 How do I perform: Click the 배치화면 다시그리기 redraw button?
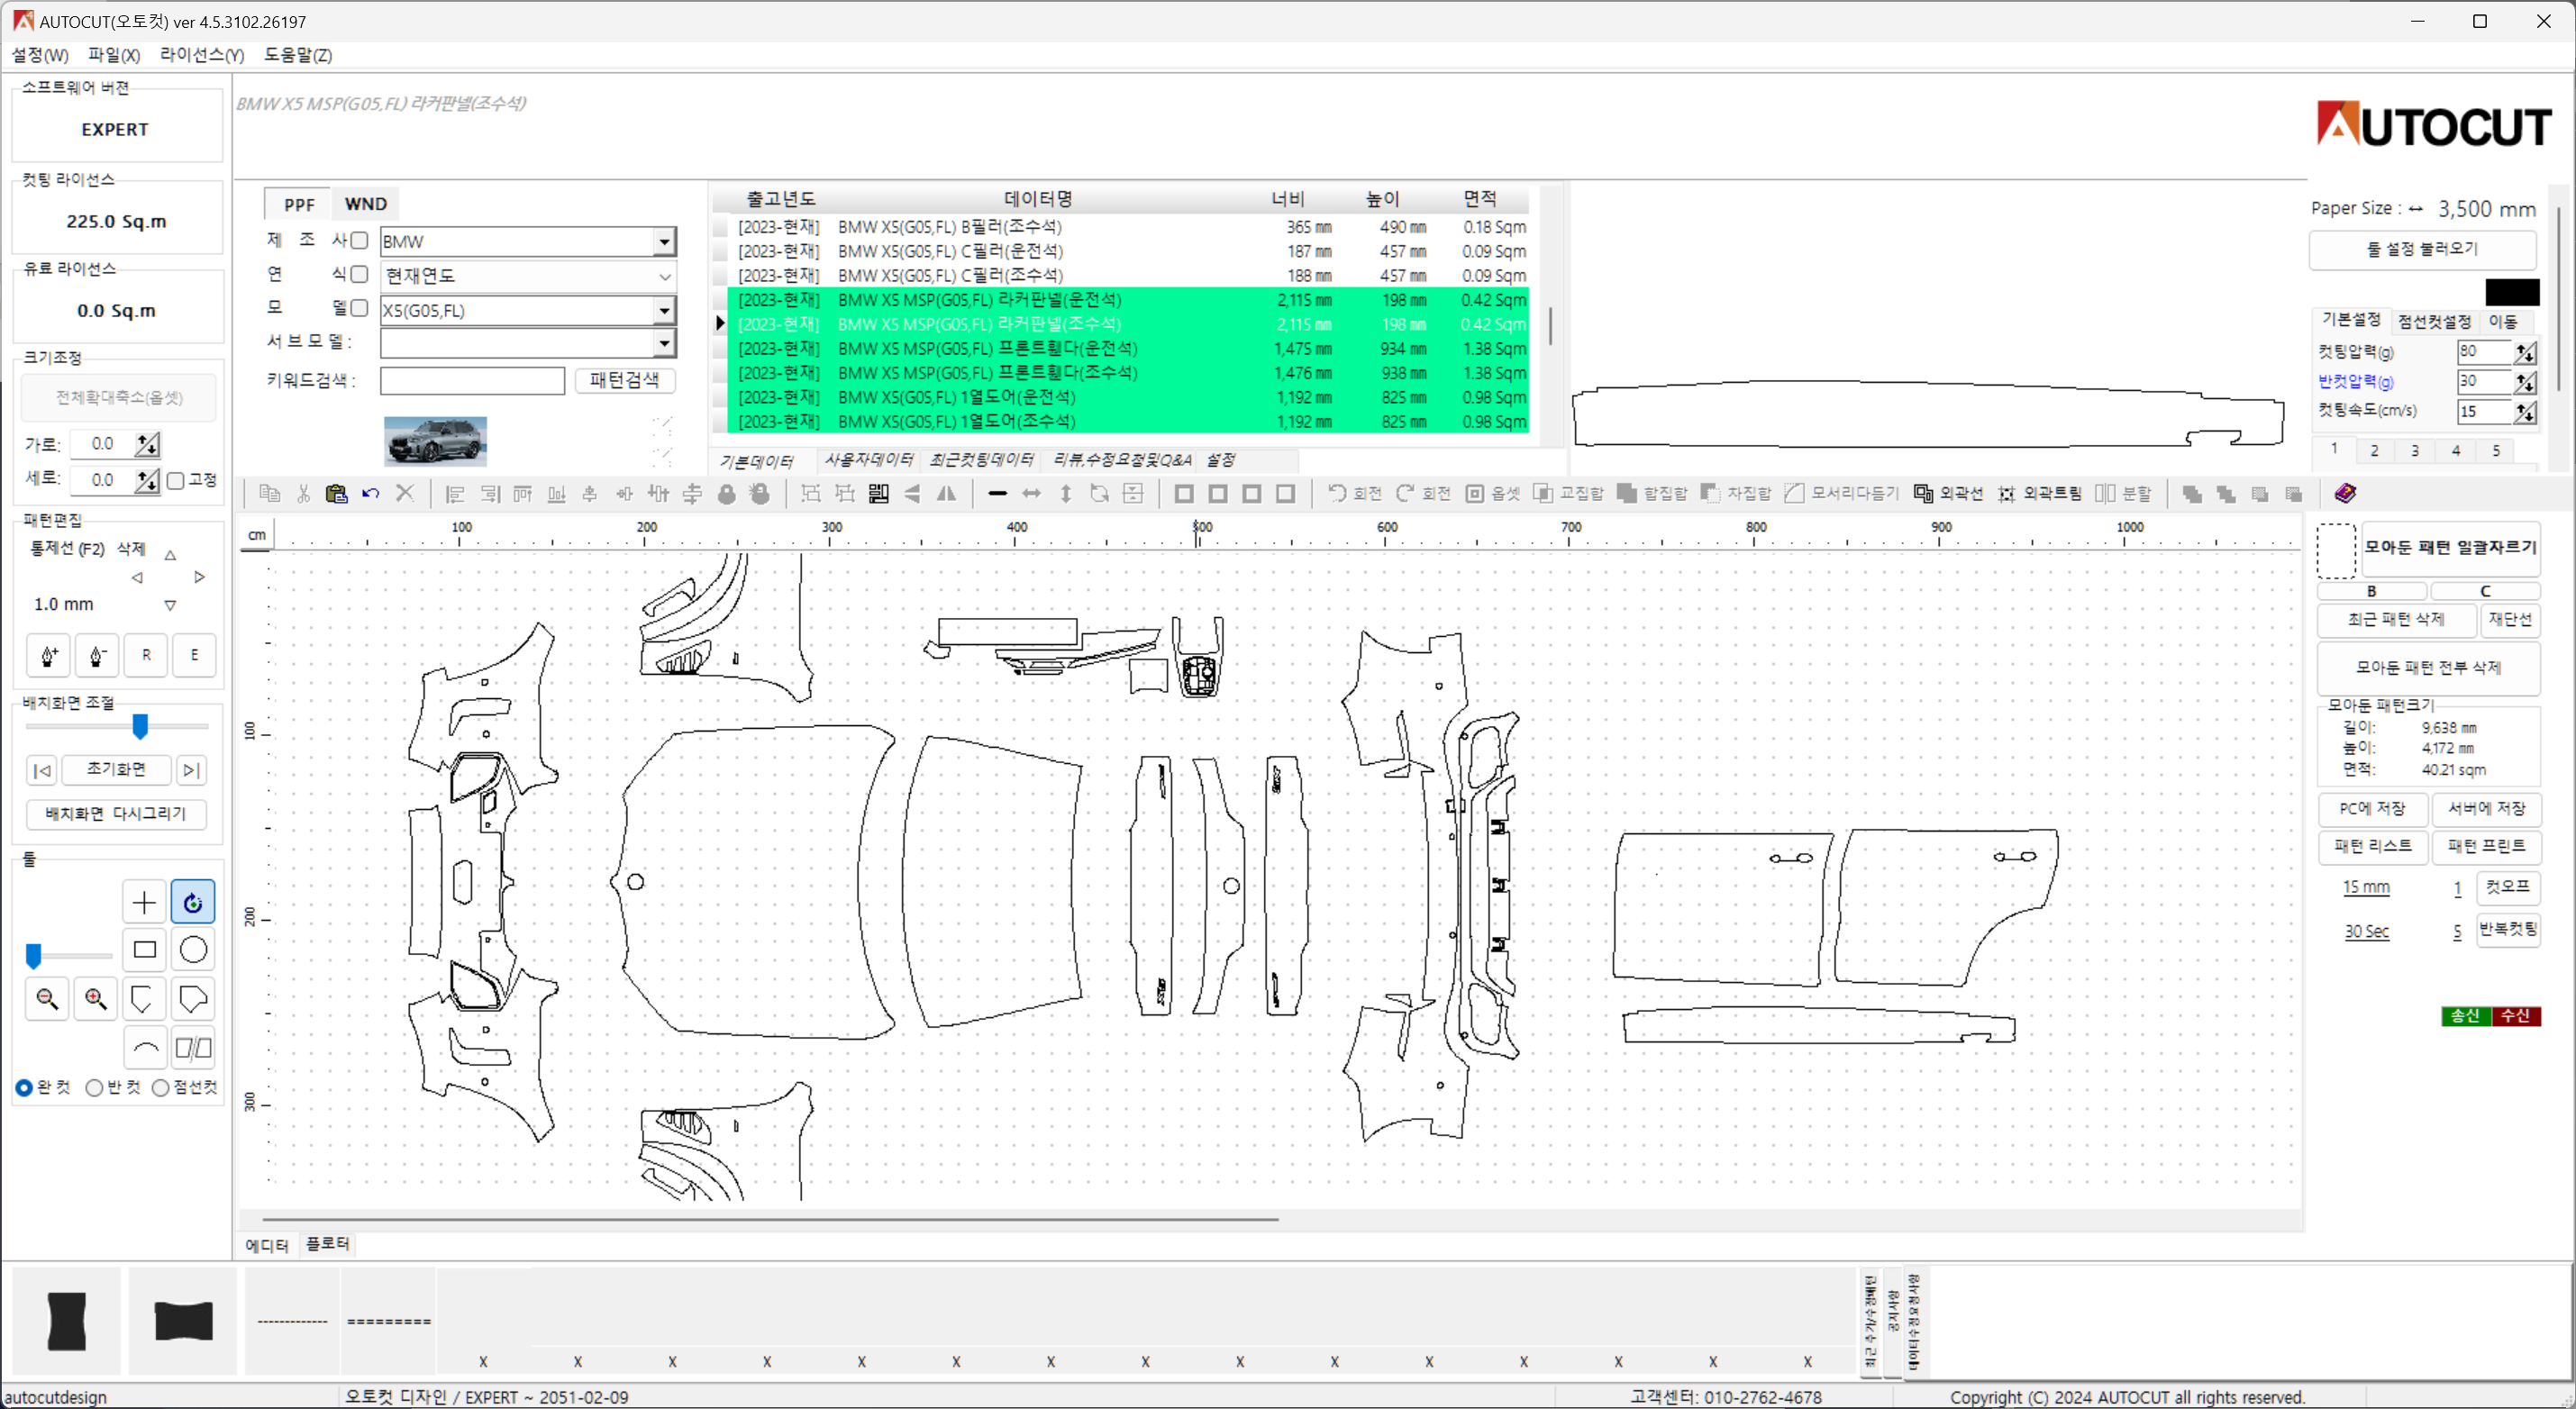pyautogui.click(x=116, y=814)
